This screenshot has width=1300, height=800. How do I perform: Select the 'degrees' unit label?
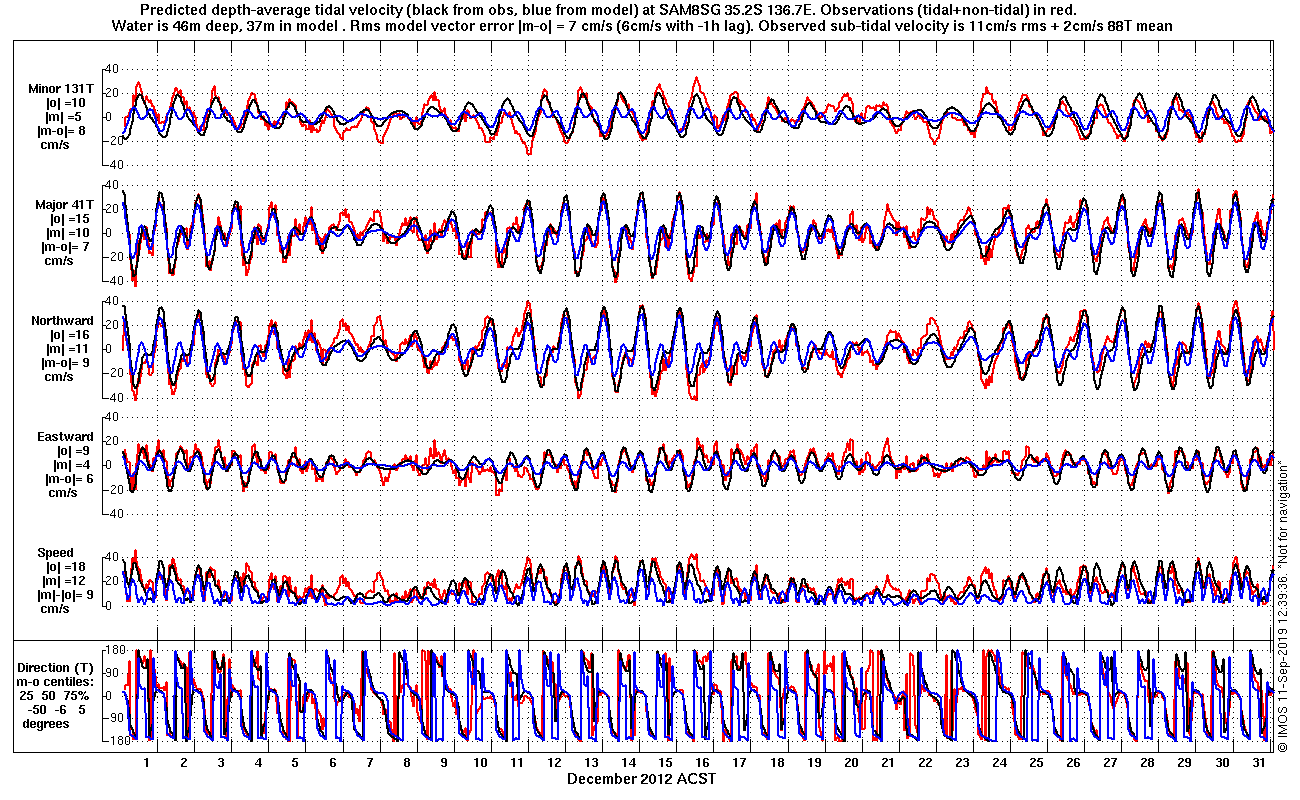[46, 723]
